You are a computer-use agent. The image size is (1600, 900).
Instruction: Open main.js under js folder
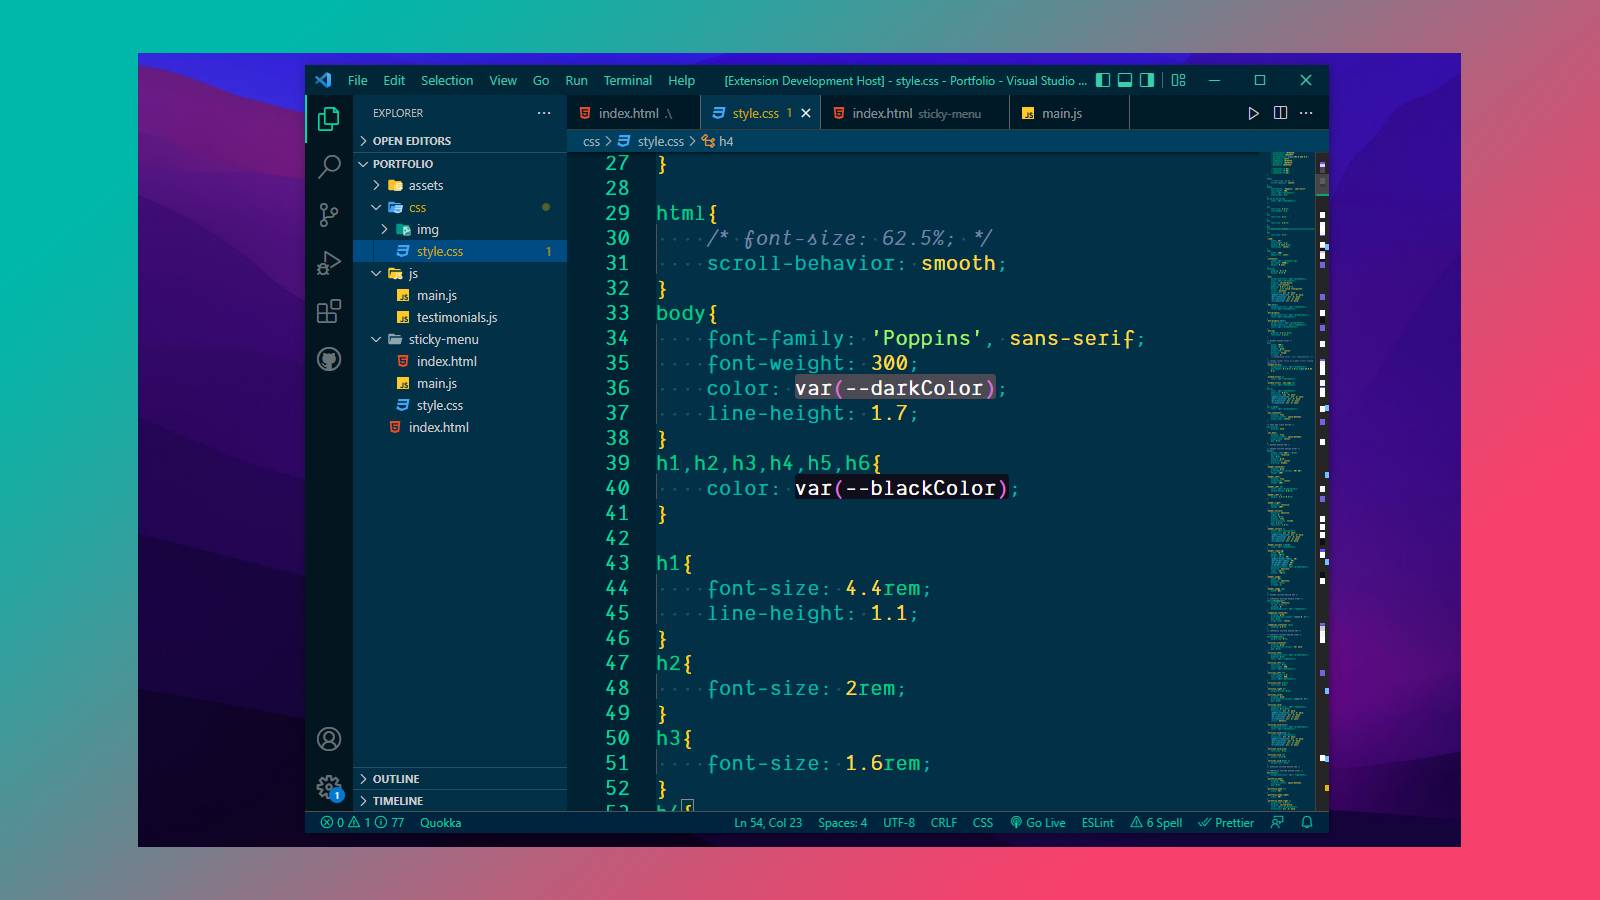pyautogui.click(x=460, y=295)
